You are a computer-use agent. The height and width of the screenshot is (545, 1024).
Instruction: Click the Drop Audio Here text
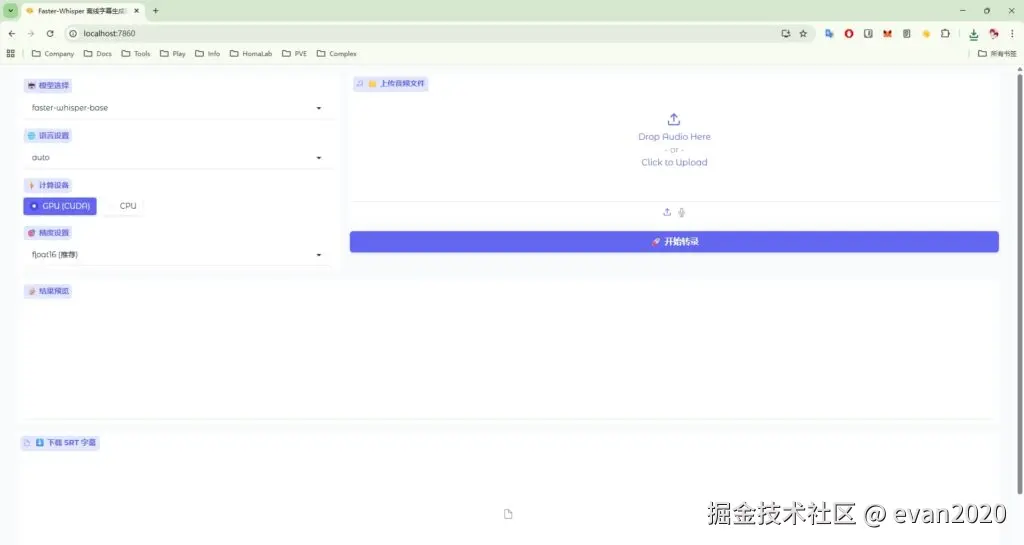(x=674, y=136)
